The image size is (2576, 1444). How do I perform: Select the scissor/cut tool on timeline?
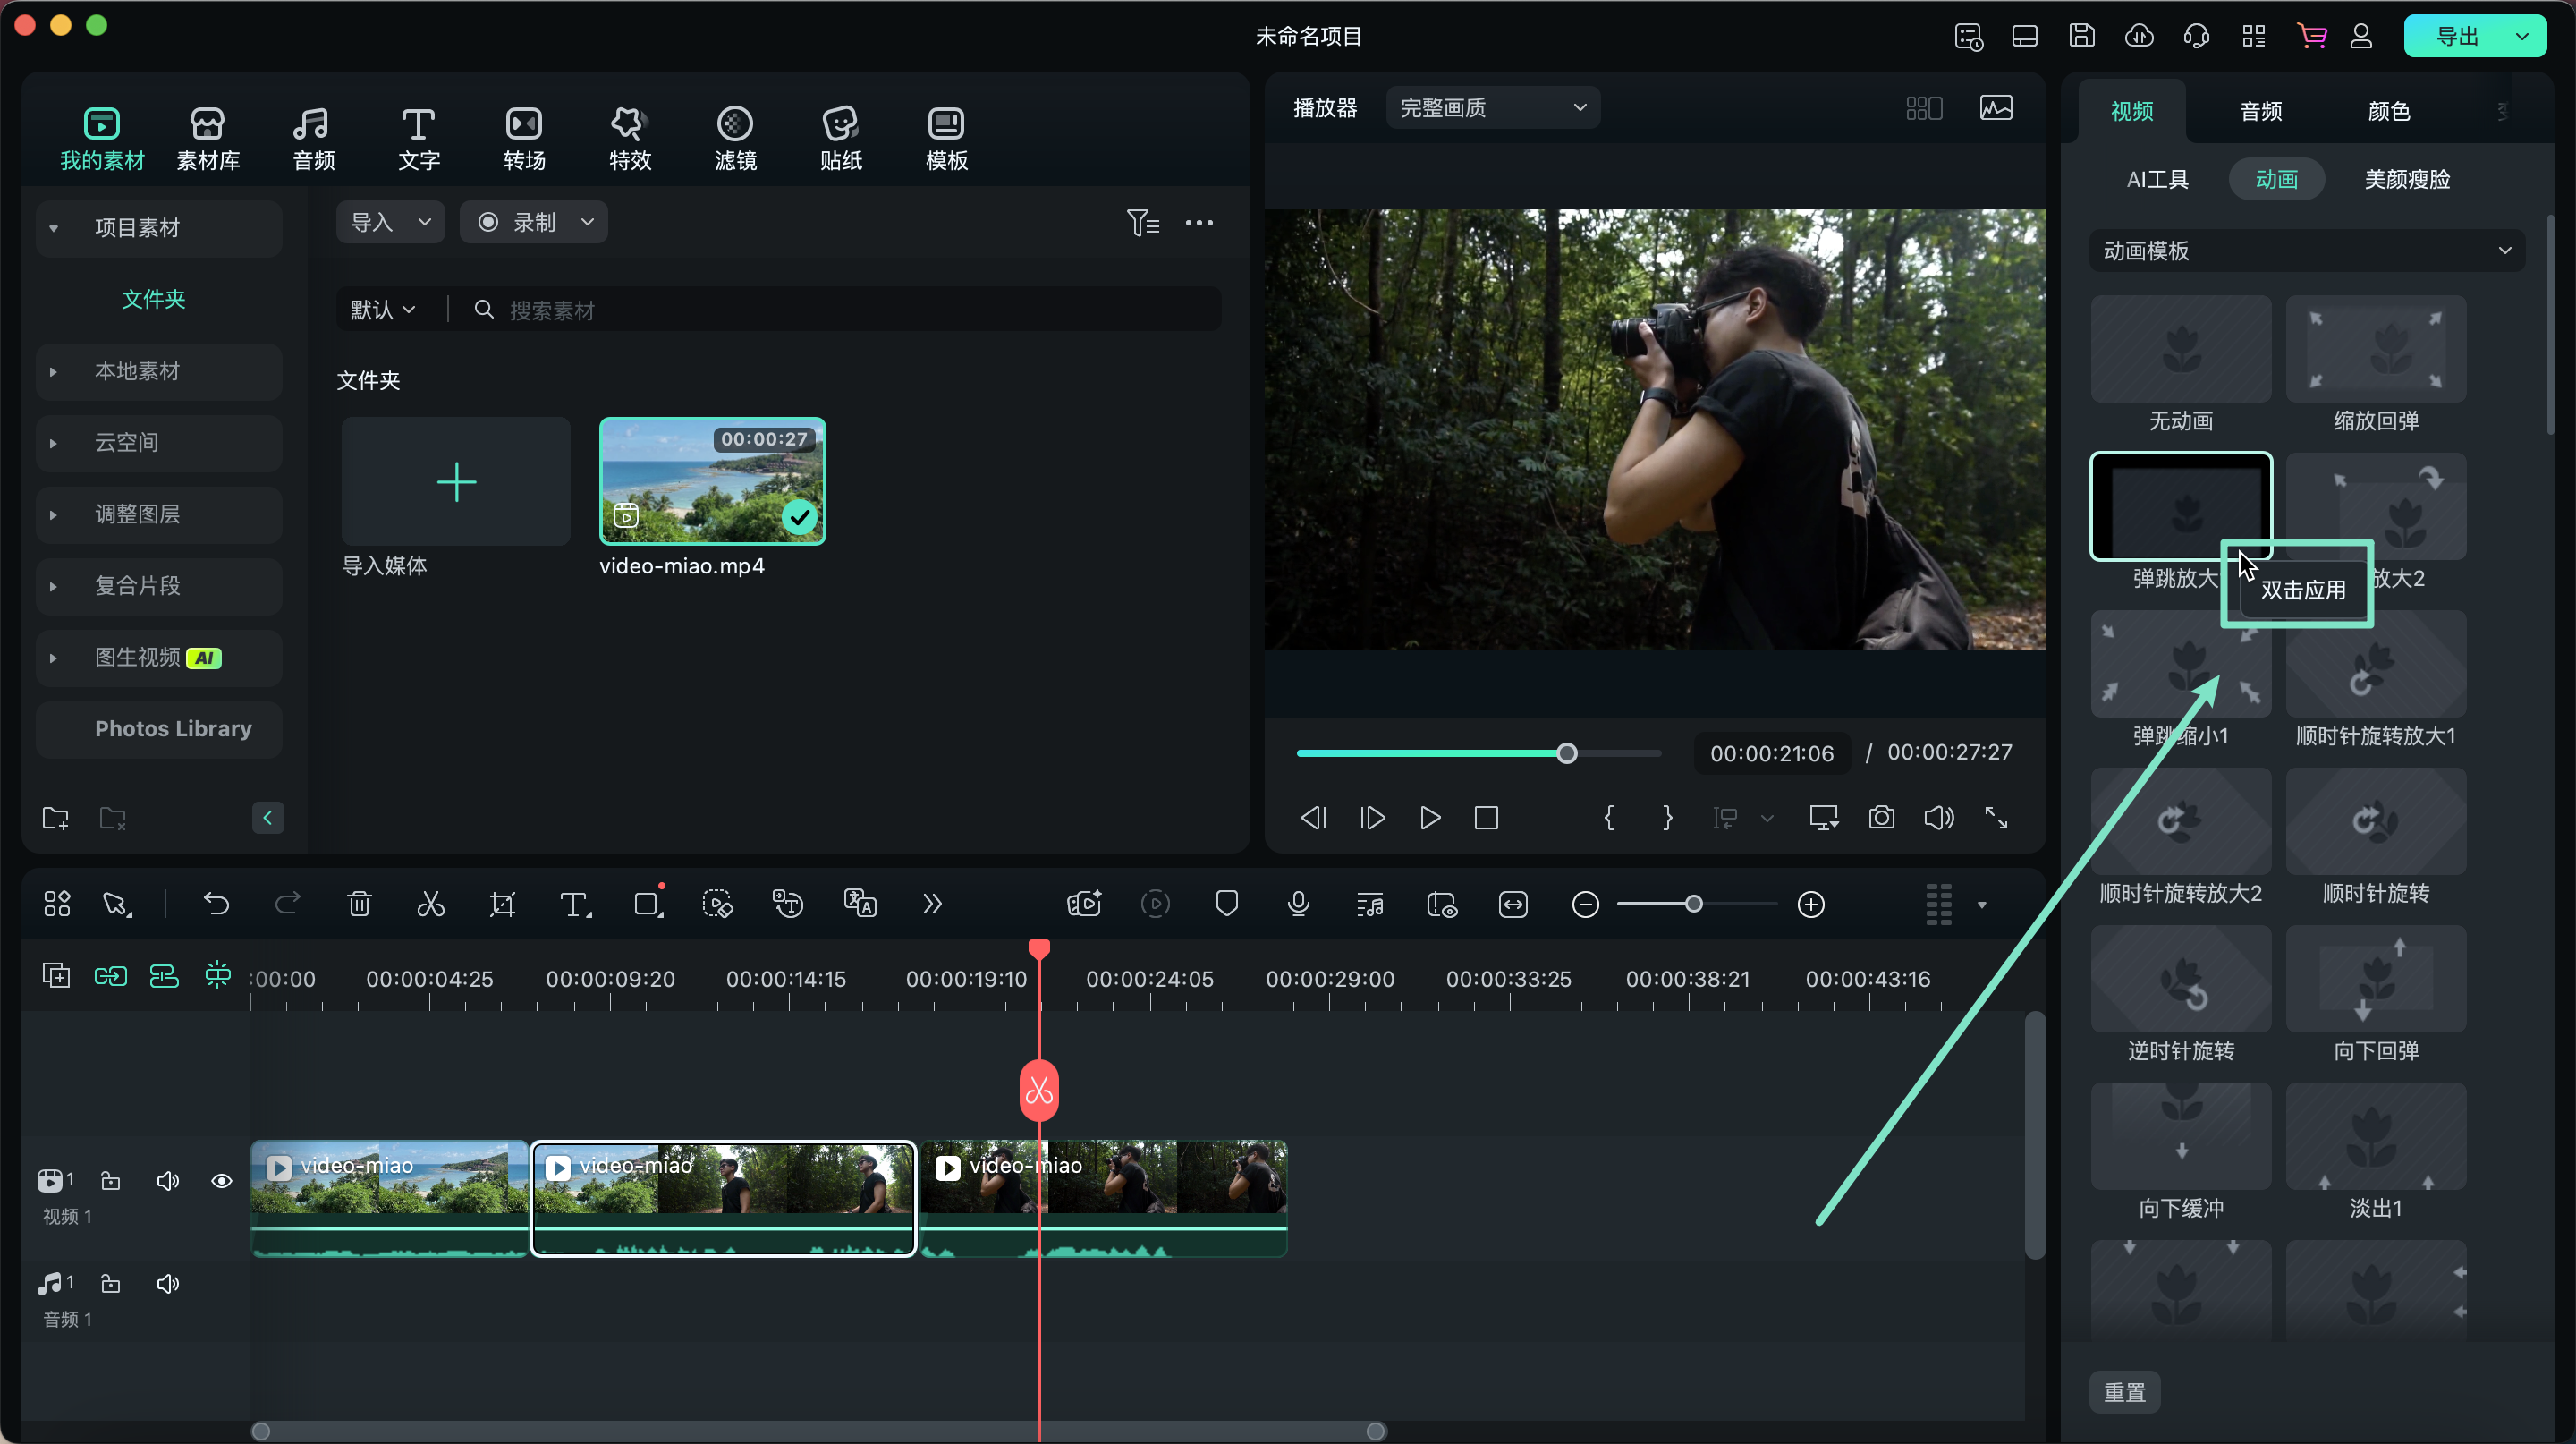(432, 905)
